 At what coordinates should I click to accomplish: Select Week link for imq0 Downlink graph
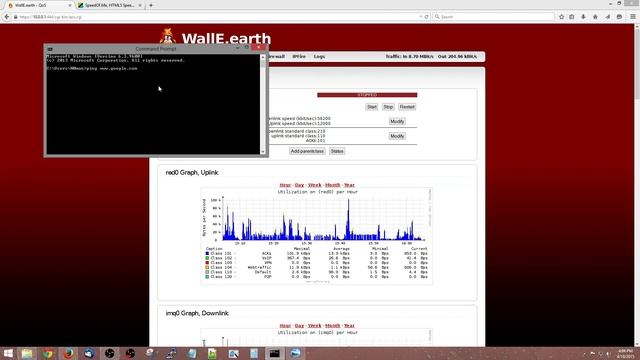(x=315, y=326)
